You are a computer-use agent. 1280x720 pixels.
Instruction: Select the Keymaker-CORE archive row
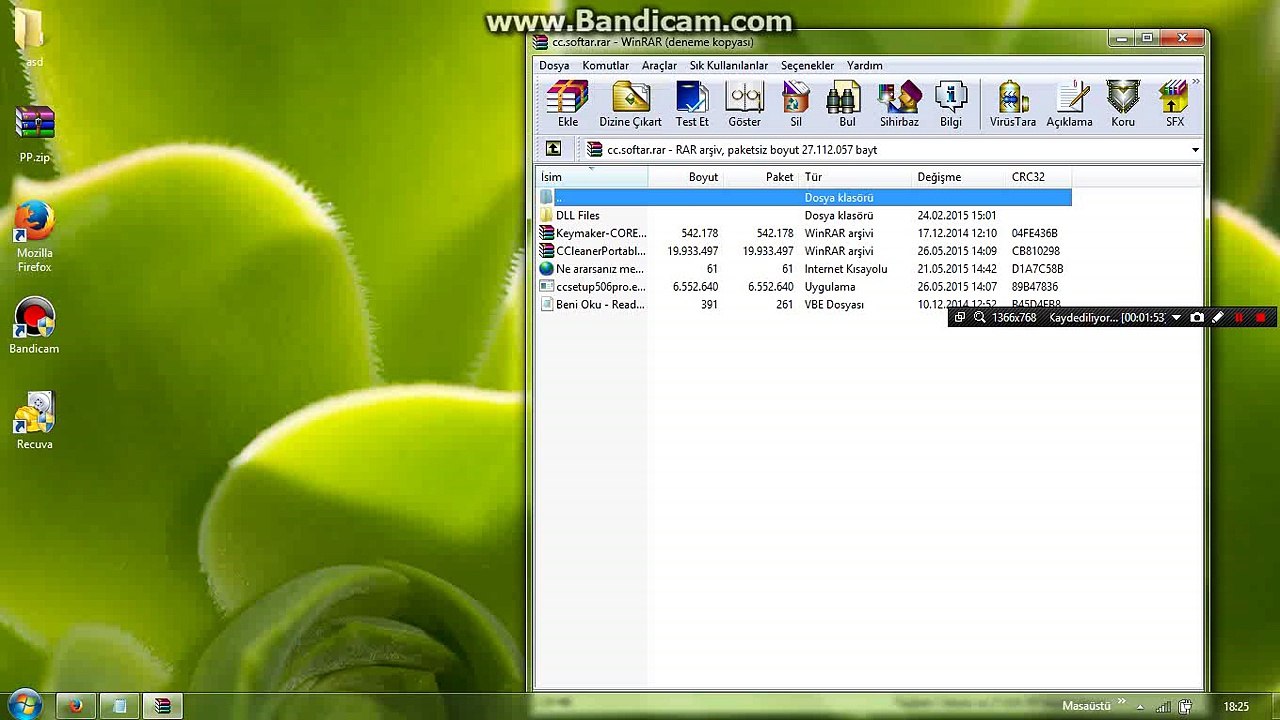point(804,233)
